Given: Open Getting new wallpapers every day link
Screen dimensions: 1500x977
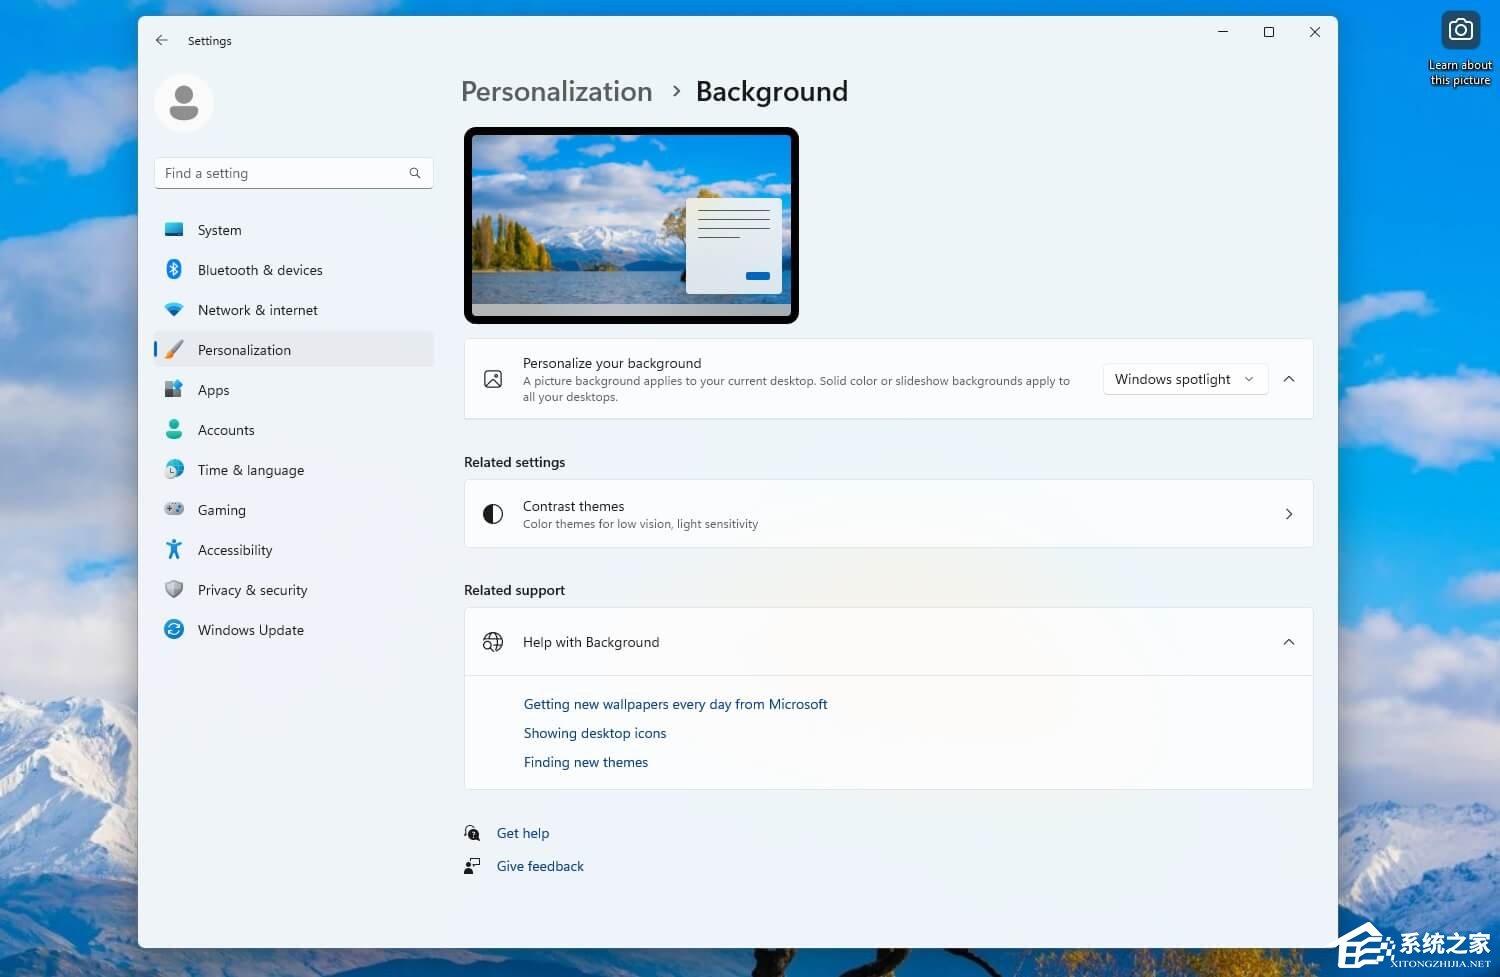Looking at the screenshot, I should point(675,704).
